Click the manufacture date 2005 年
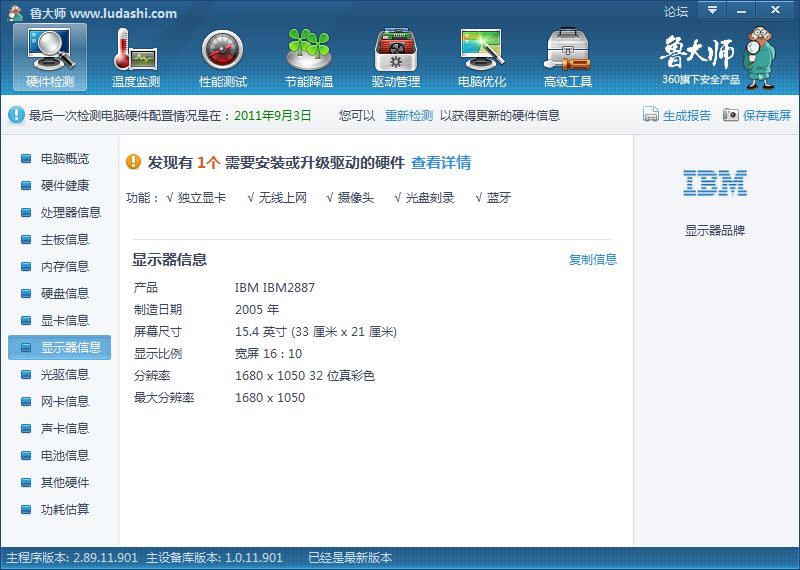This screenshot has width=800, height=570. tap(257, 310)
